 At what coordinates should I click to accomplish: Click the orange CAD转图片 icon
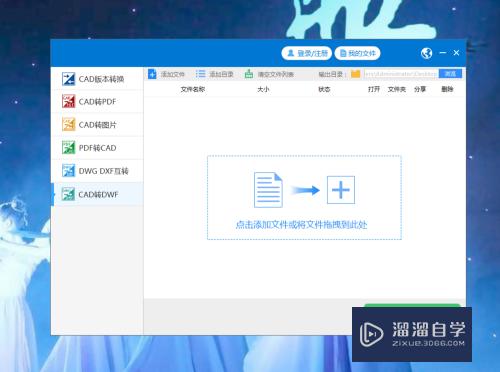(x=68, y=124)
